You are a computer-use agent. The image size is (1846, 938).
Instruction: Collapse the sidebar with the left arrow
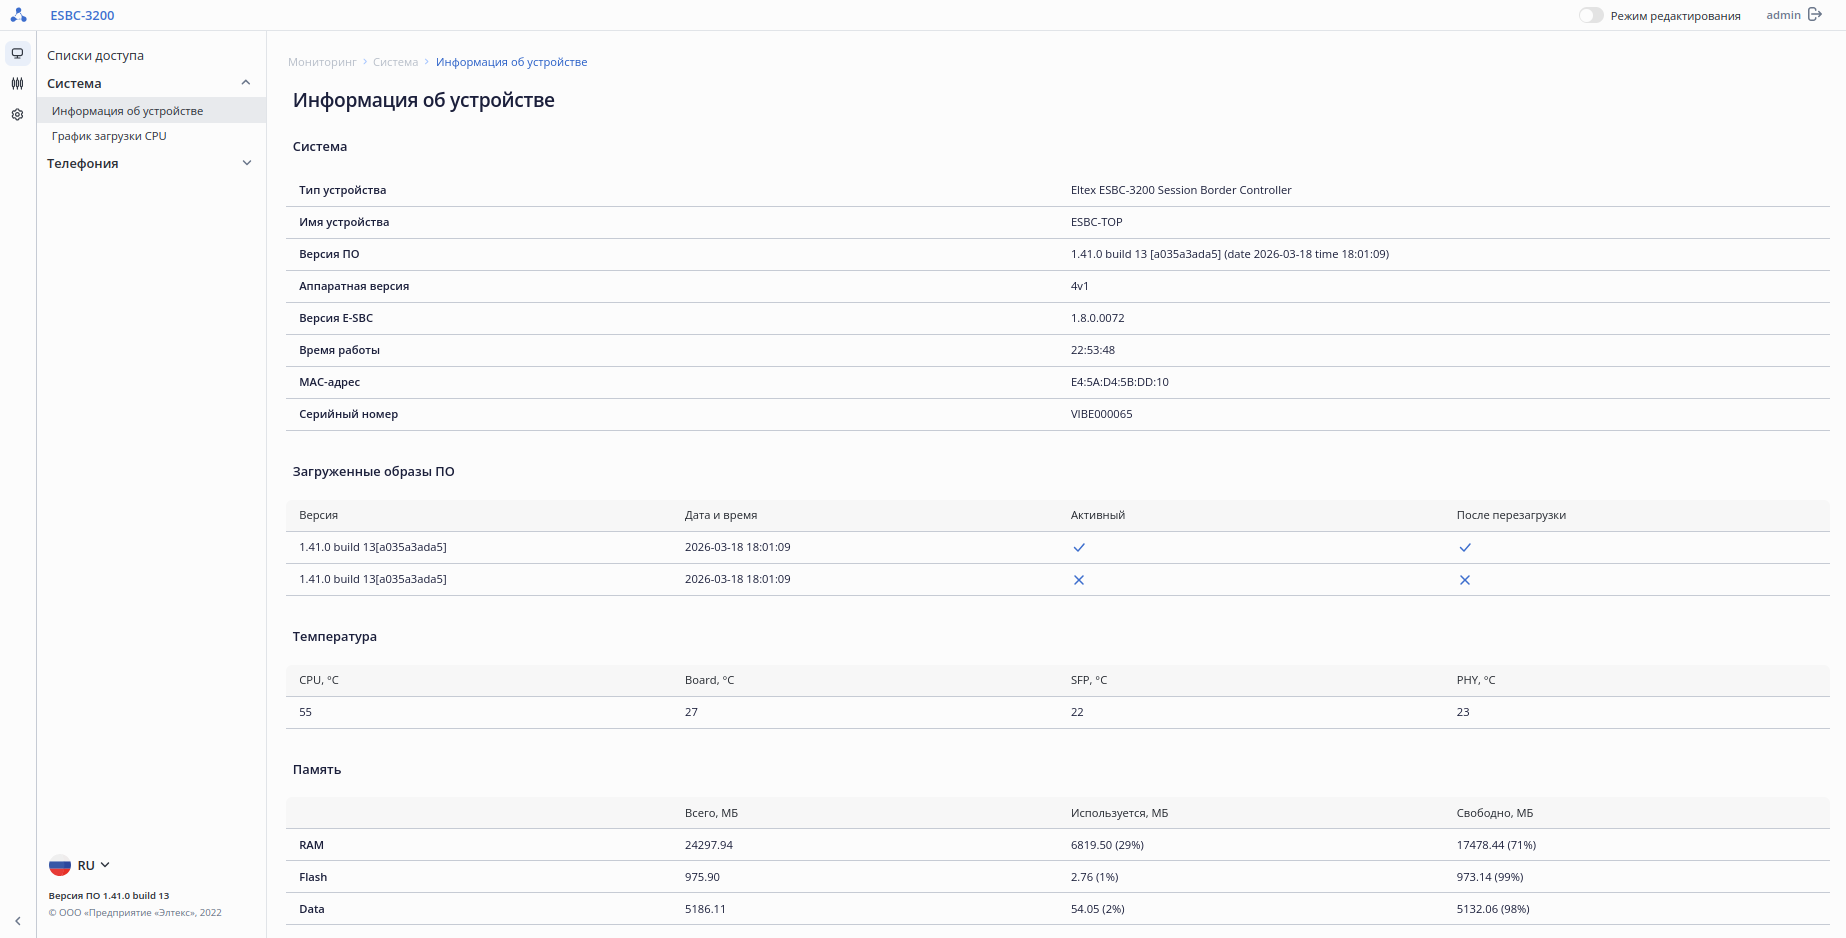tap(18, 921)
